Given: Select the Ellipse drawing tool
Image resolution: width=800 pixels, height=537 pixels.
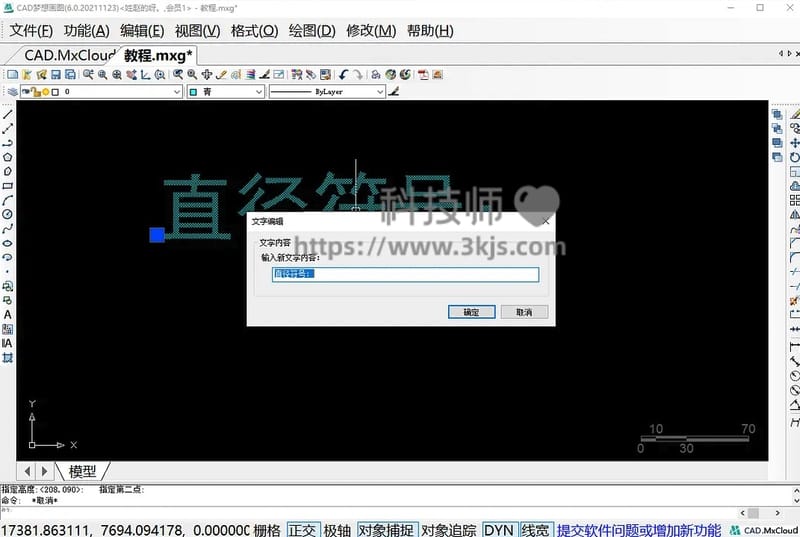Looking at the screenshot, I should click(x=7, y=243).
